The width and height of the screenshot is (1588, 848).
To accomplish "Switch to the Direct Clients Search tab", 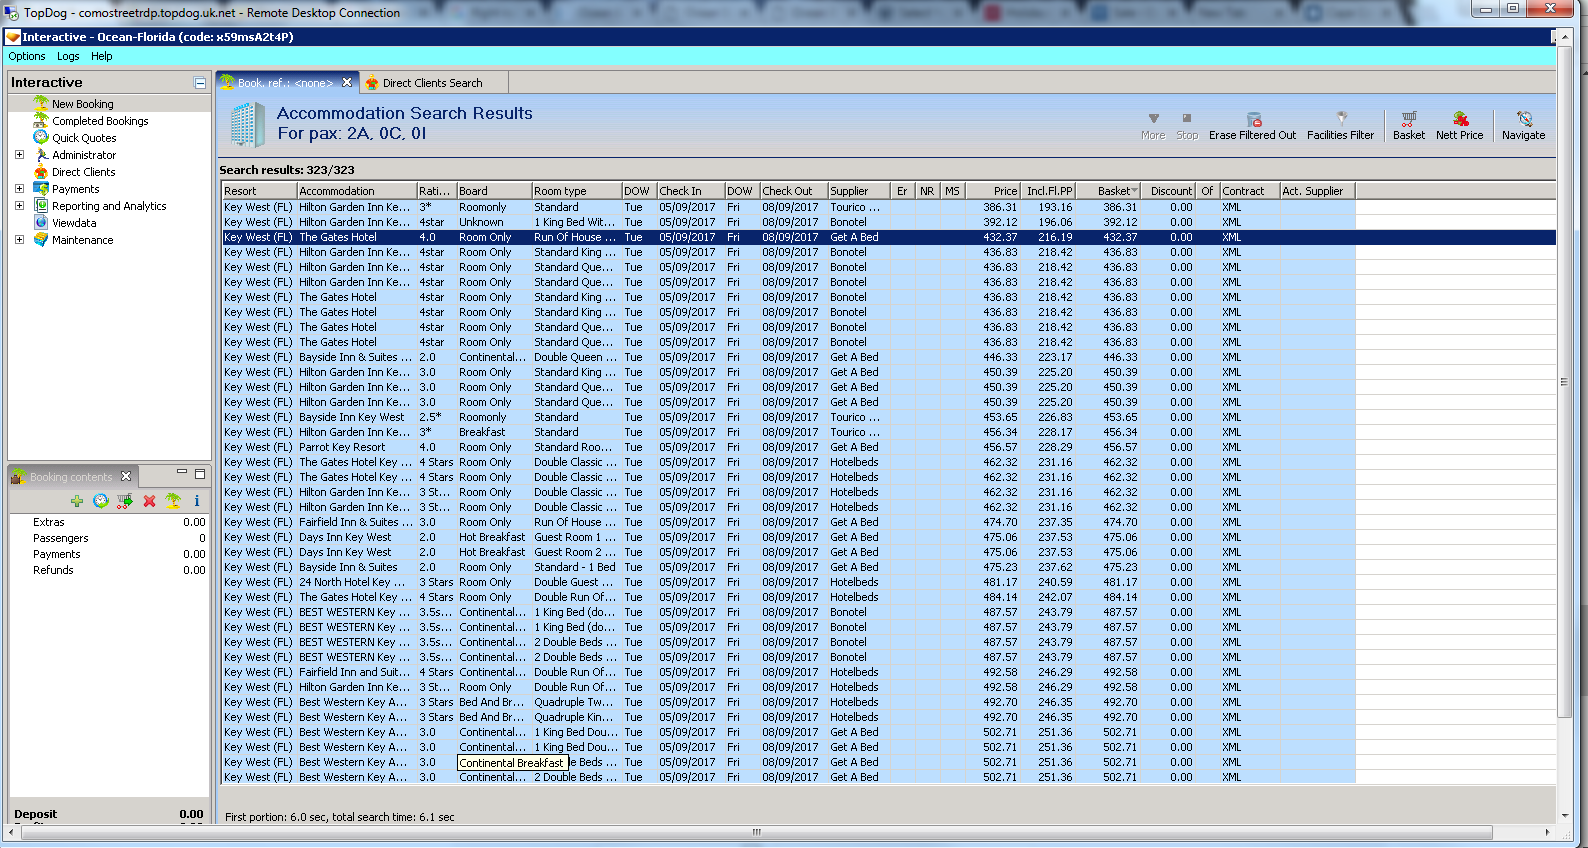I will (x=431, y=83).
